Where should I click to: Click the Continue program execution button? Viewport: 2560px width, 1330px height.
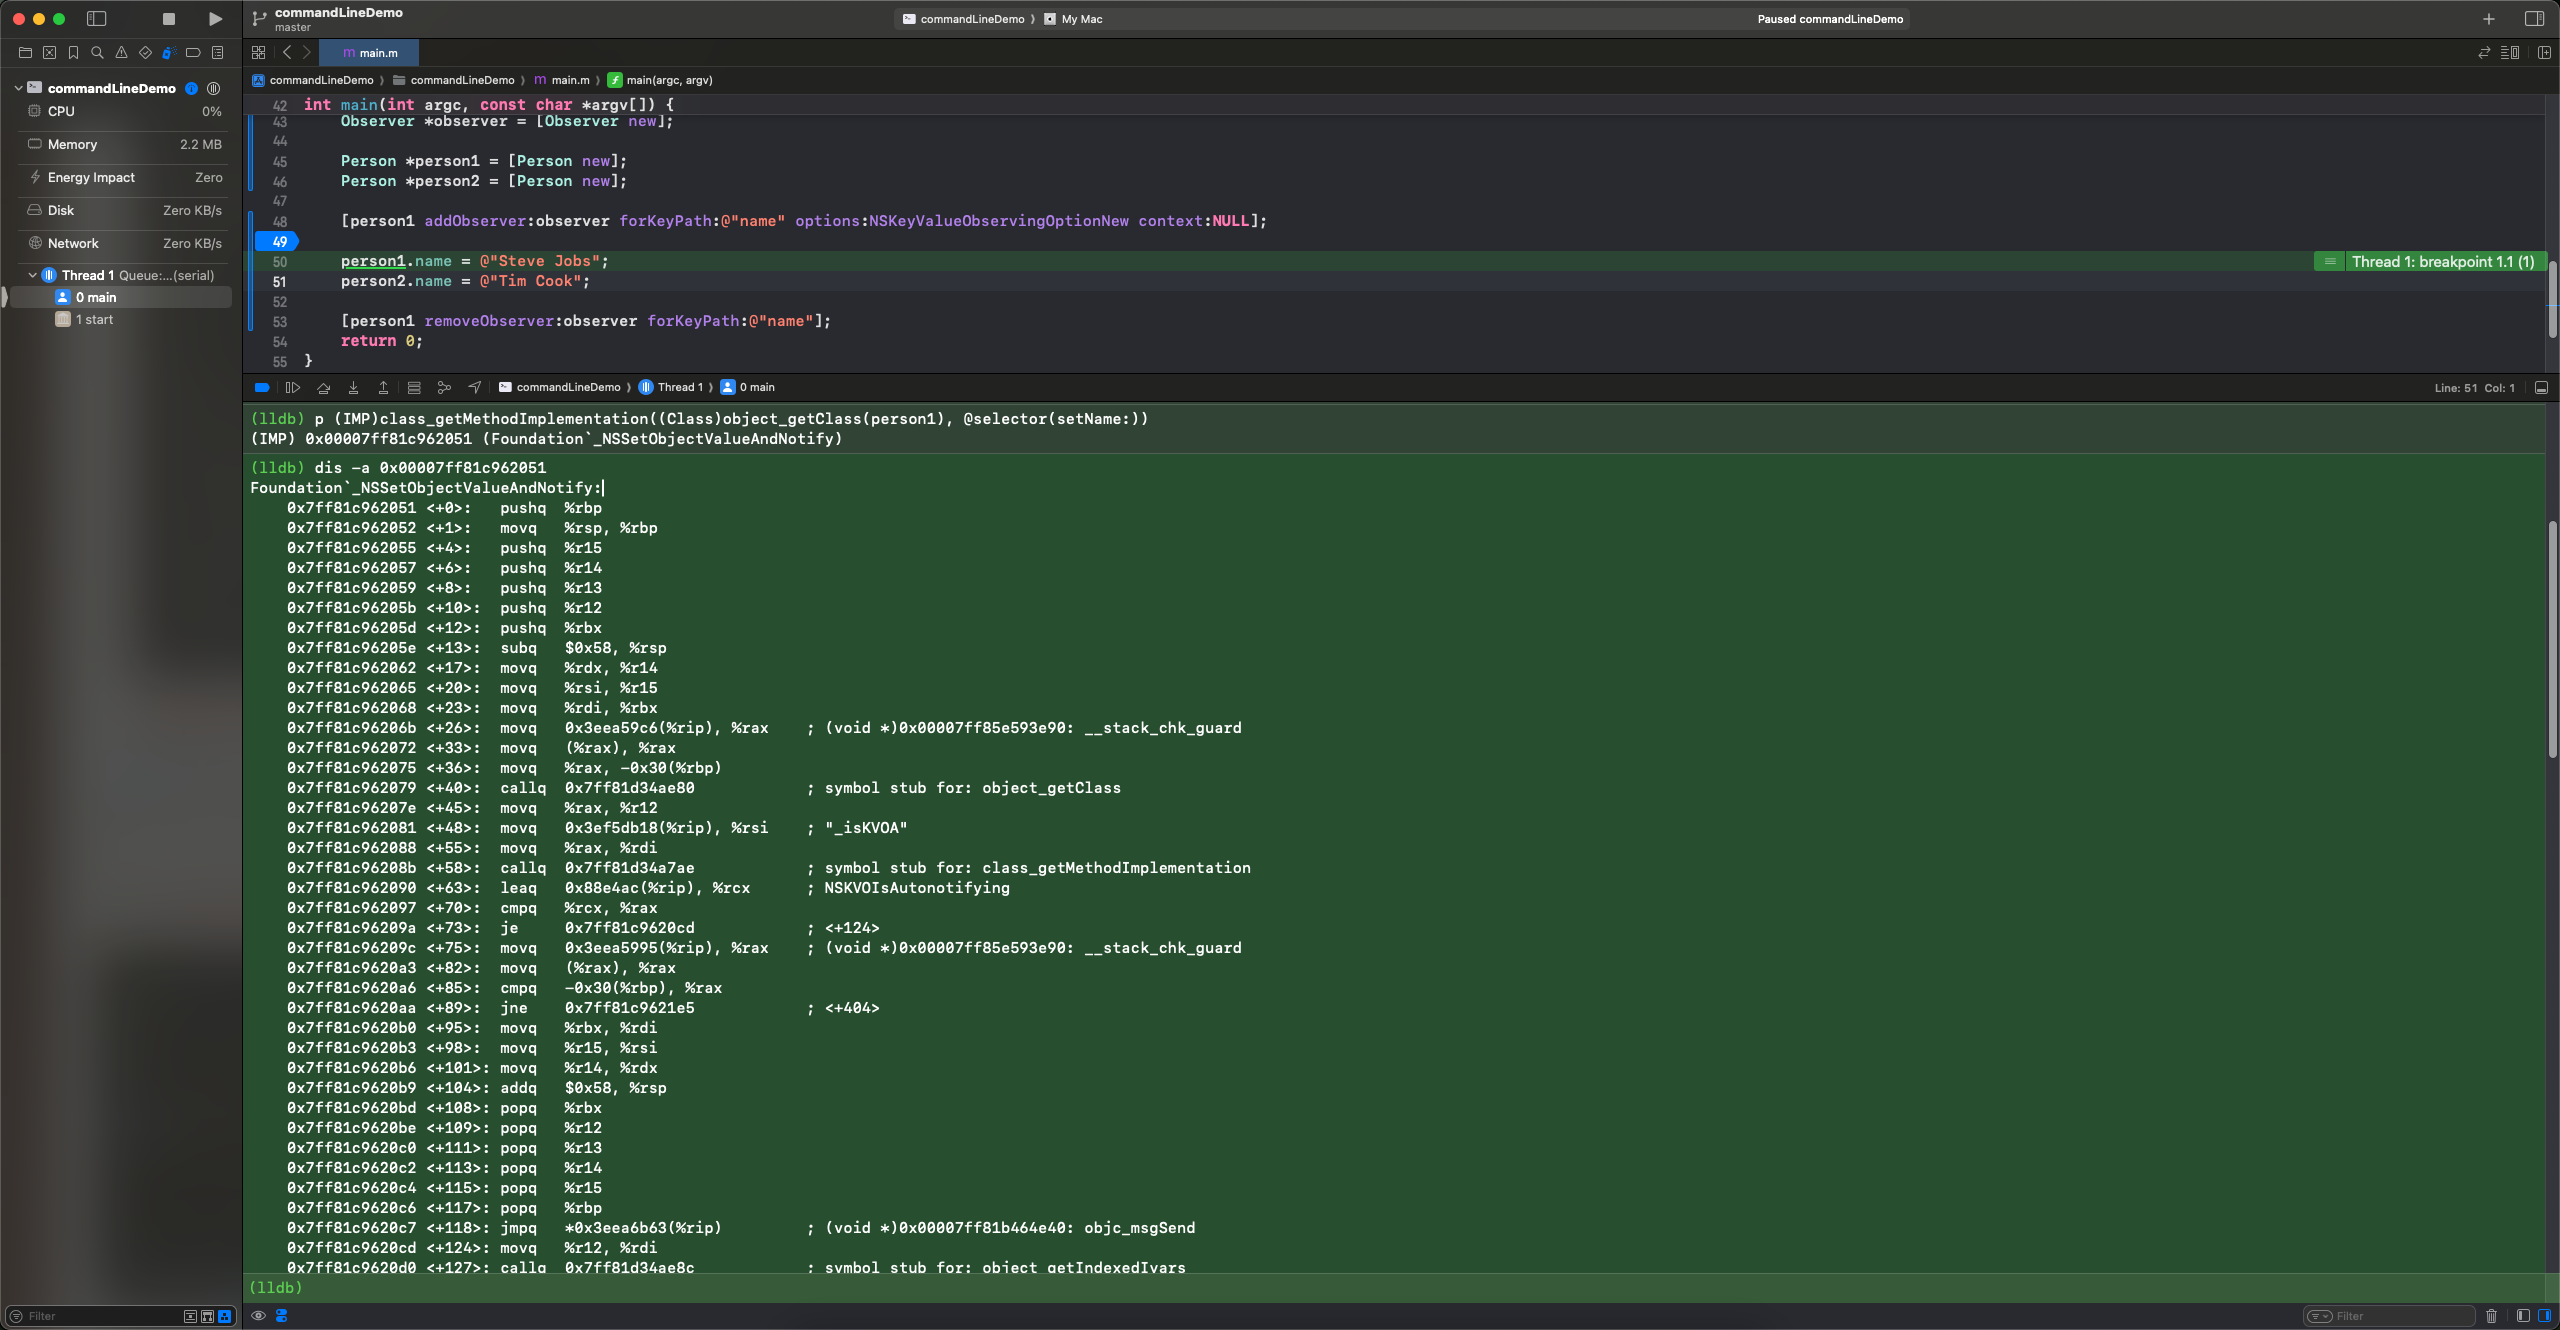click(292, 388)
